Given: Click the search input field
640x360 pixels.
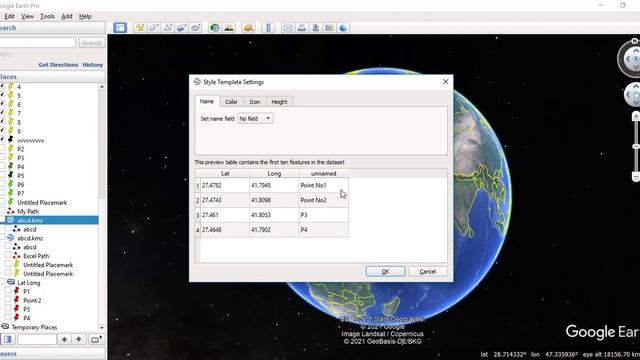Looking at the screenshot, I should [x=38, y=42].
